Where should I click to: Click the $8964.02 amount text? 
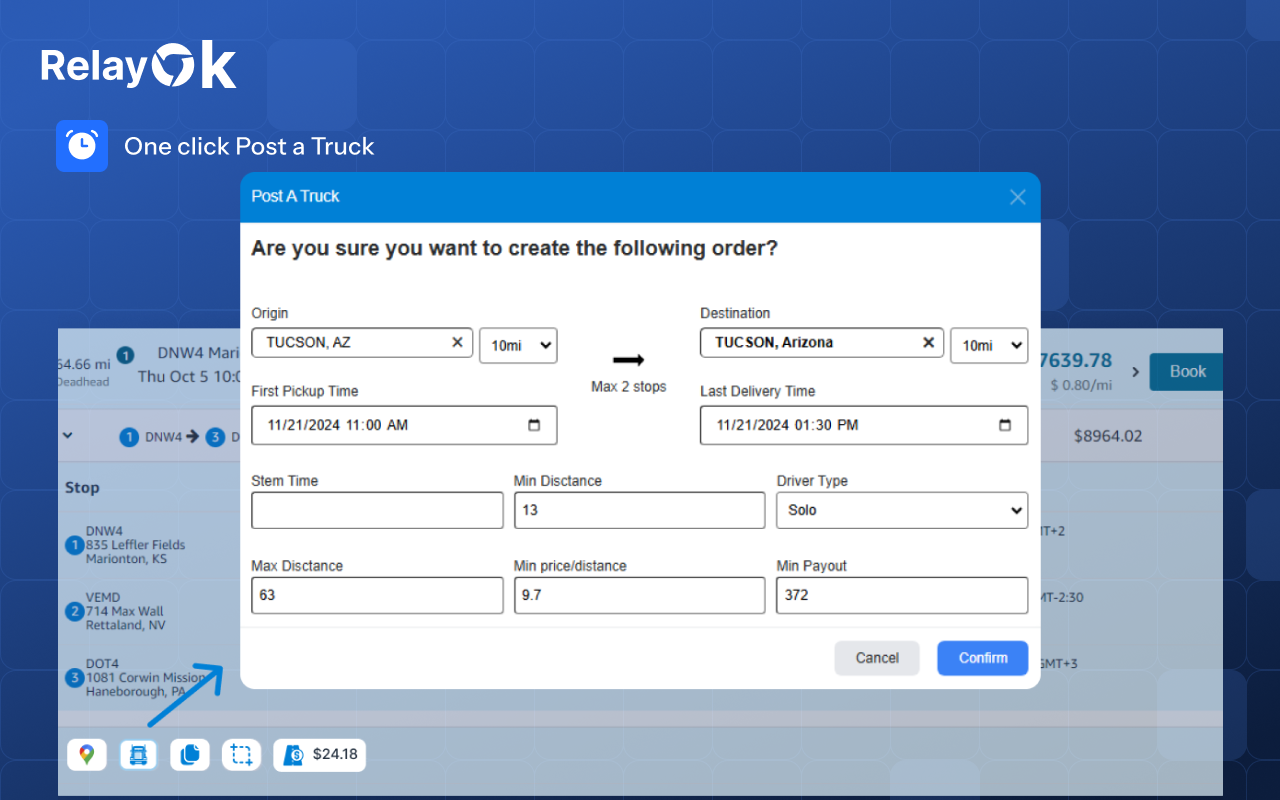coord(1108,436)
